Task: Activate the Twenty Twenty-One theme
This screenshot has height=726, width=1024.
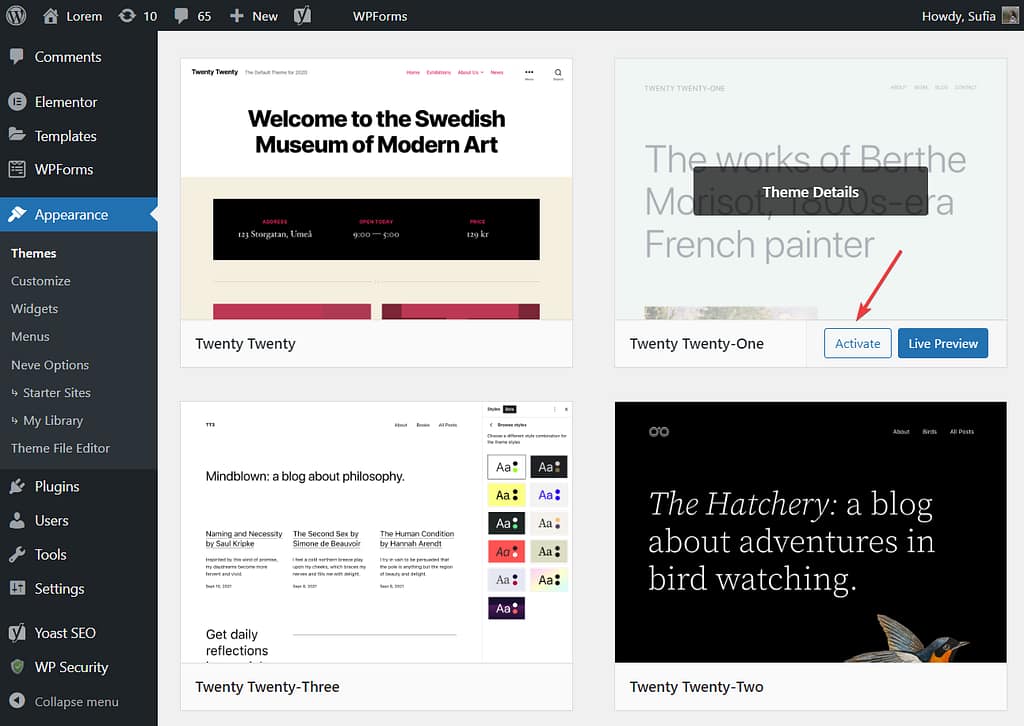Action: coord(857,343)
